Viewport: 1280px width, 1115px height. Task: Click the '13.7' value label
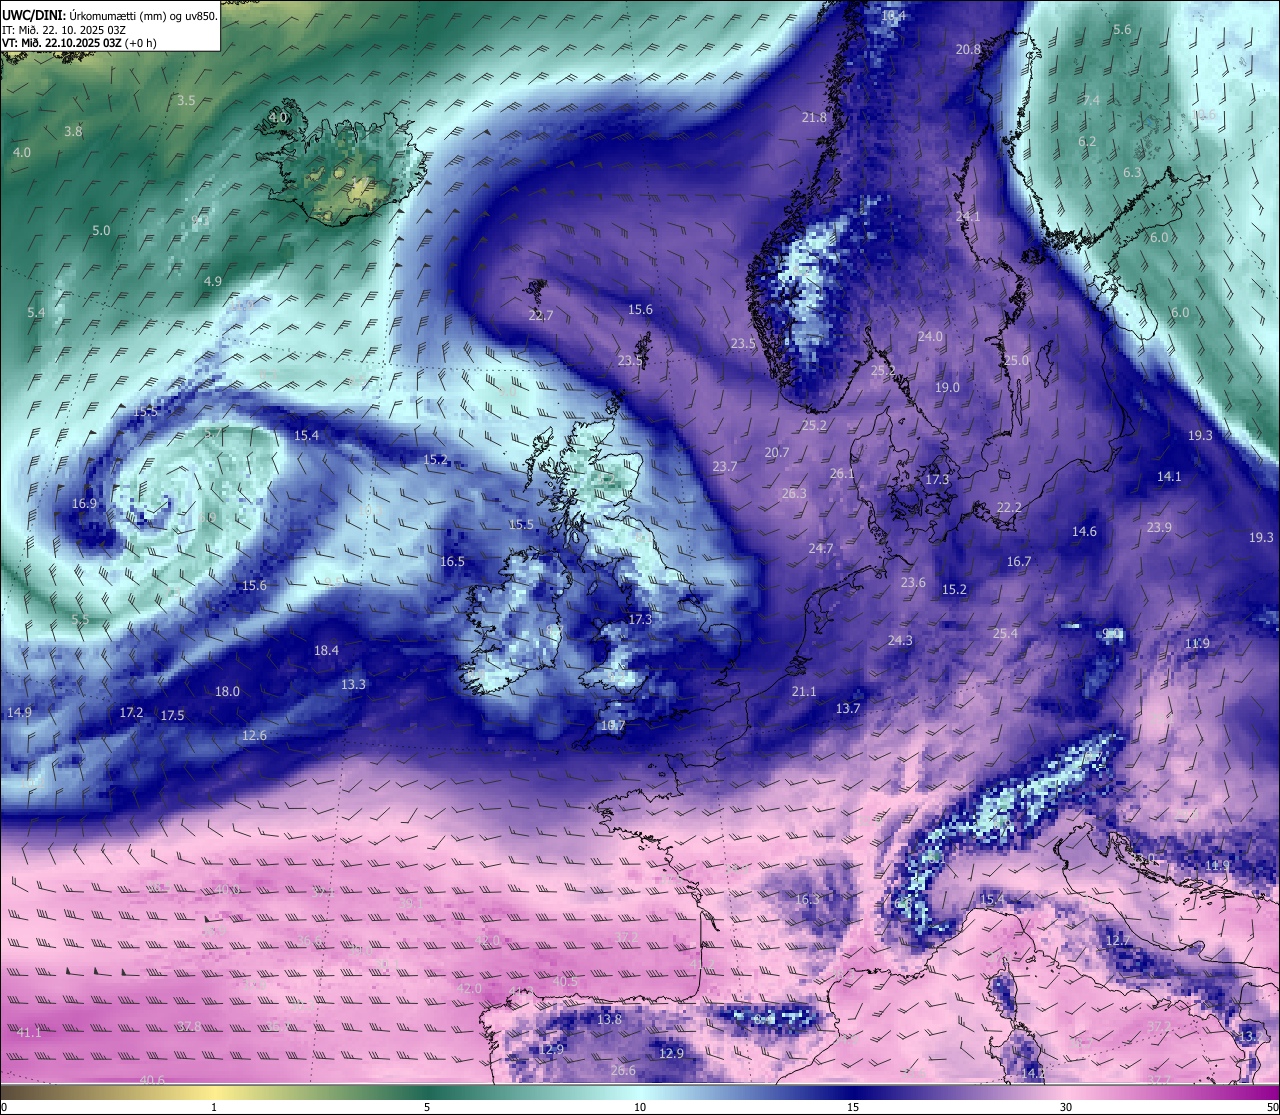(x=848, y=708)
